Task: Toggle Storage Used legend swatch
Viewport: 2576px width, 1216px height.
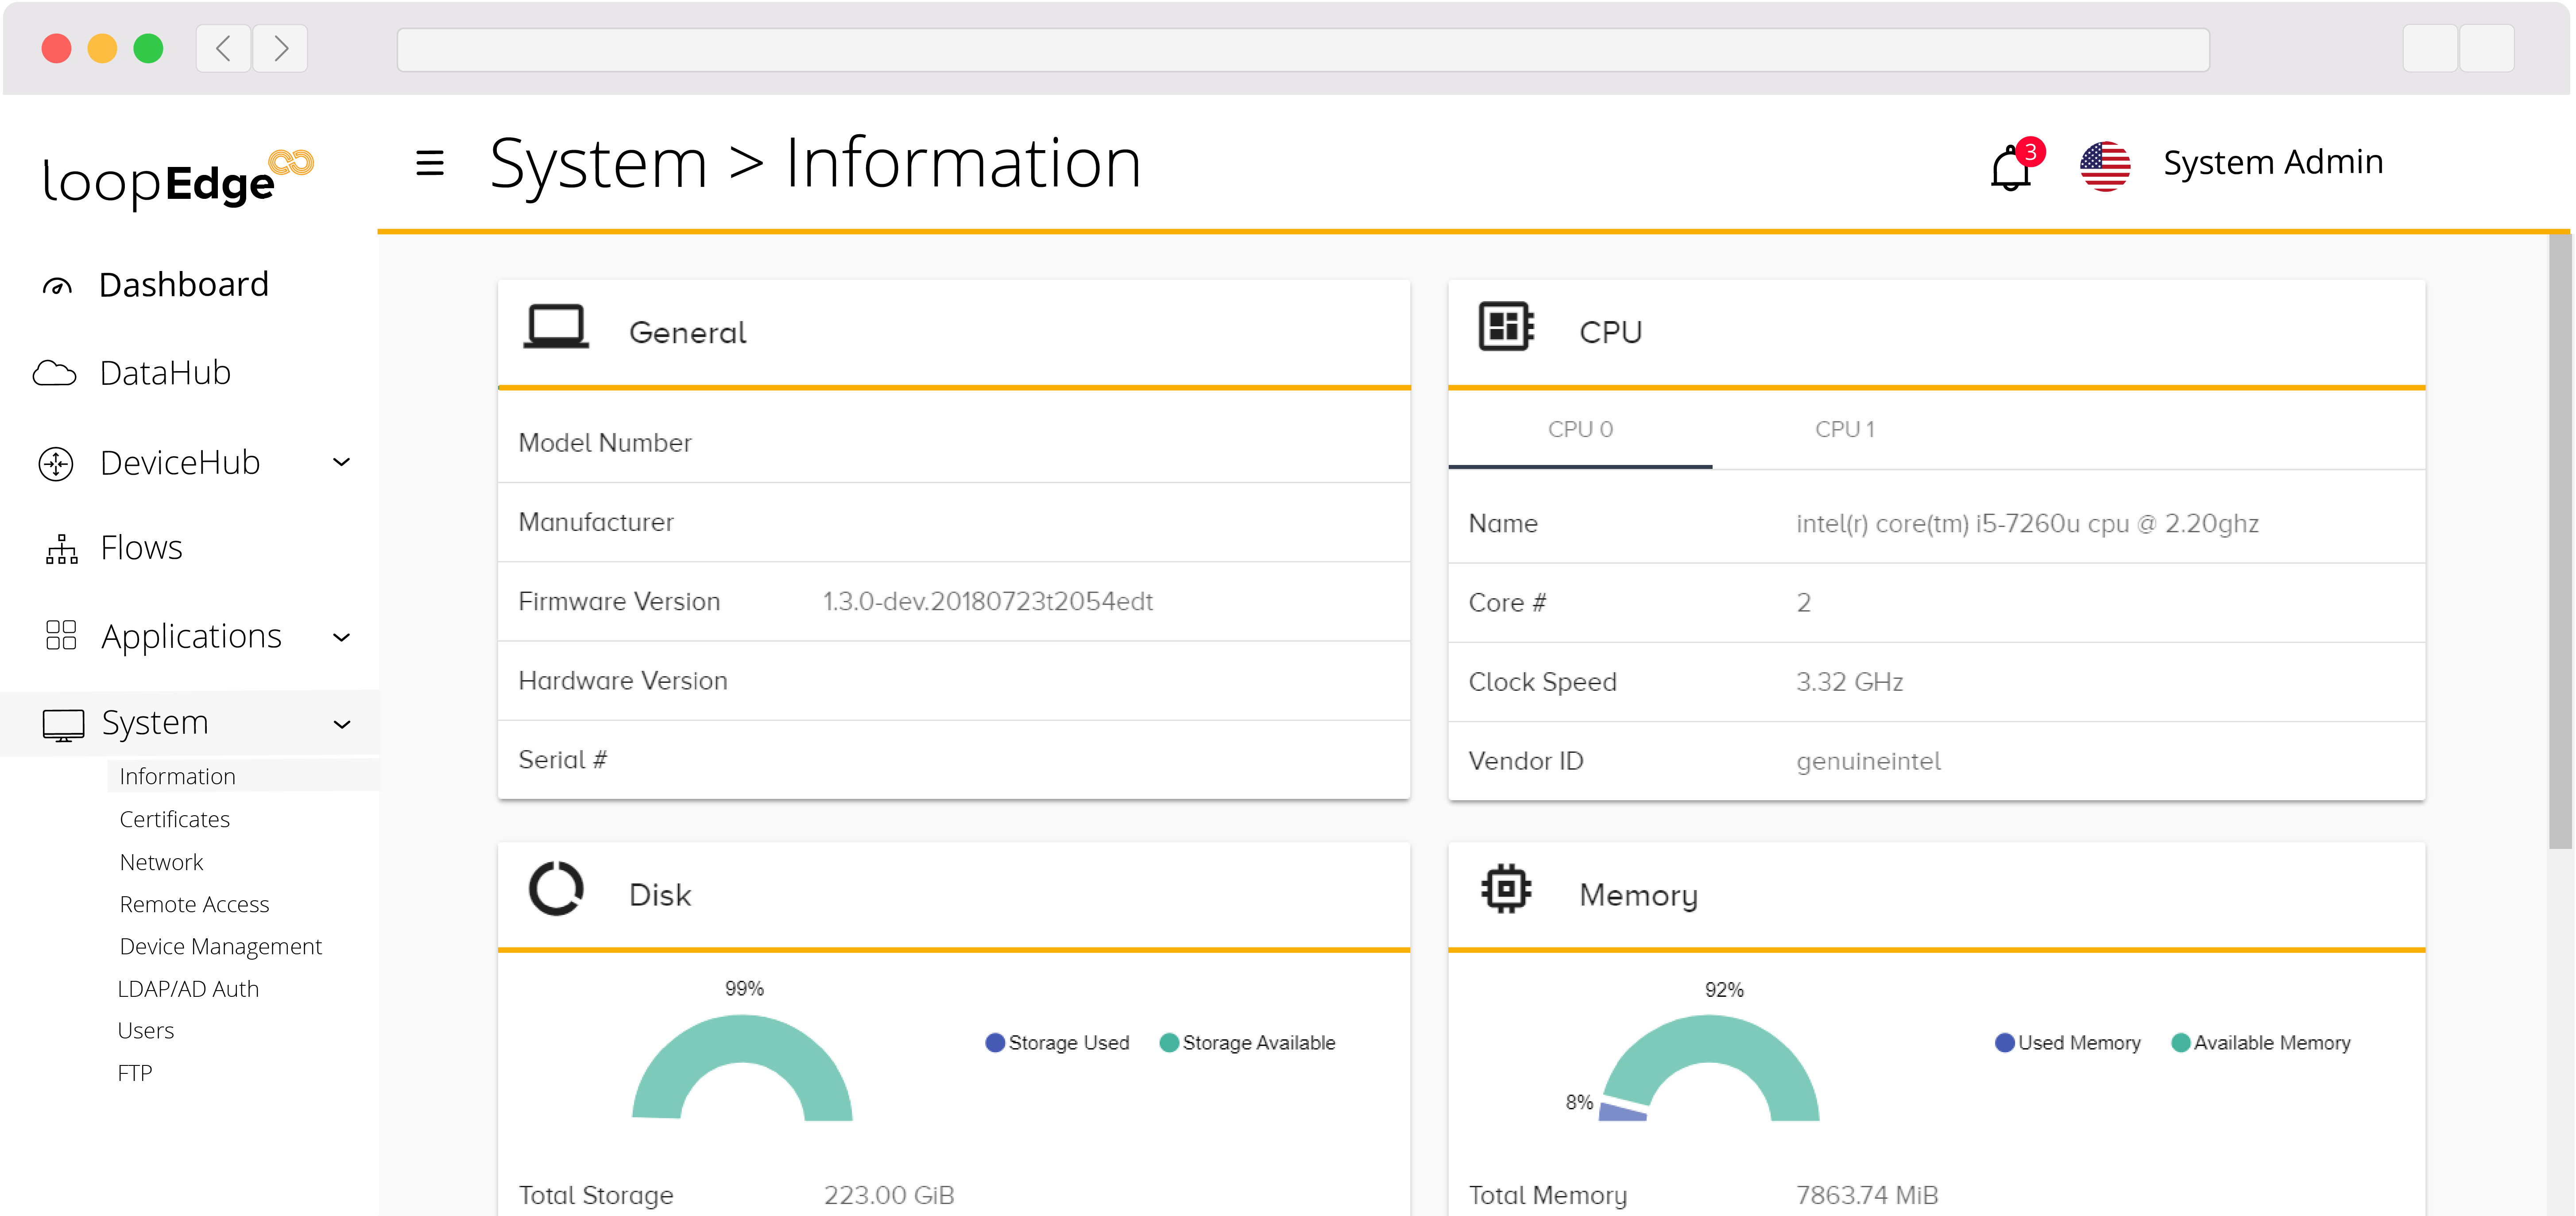Action: click(995, 1043)
